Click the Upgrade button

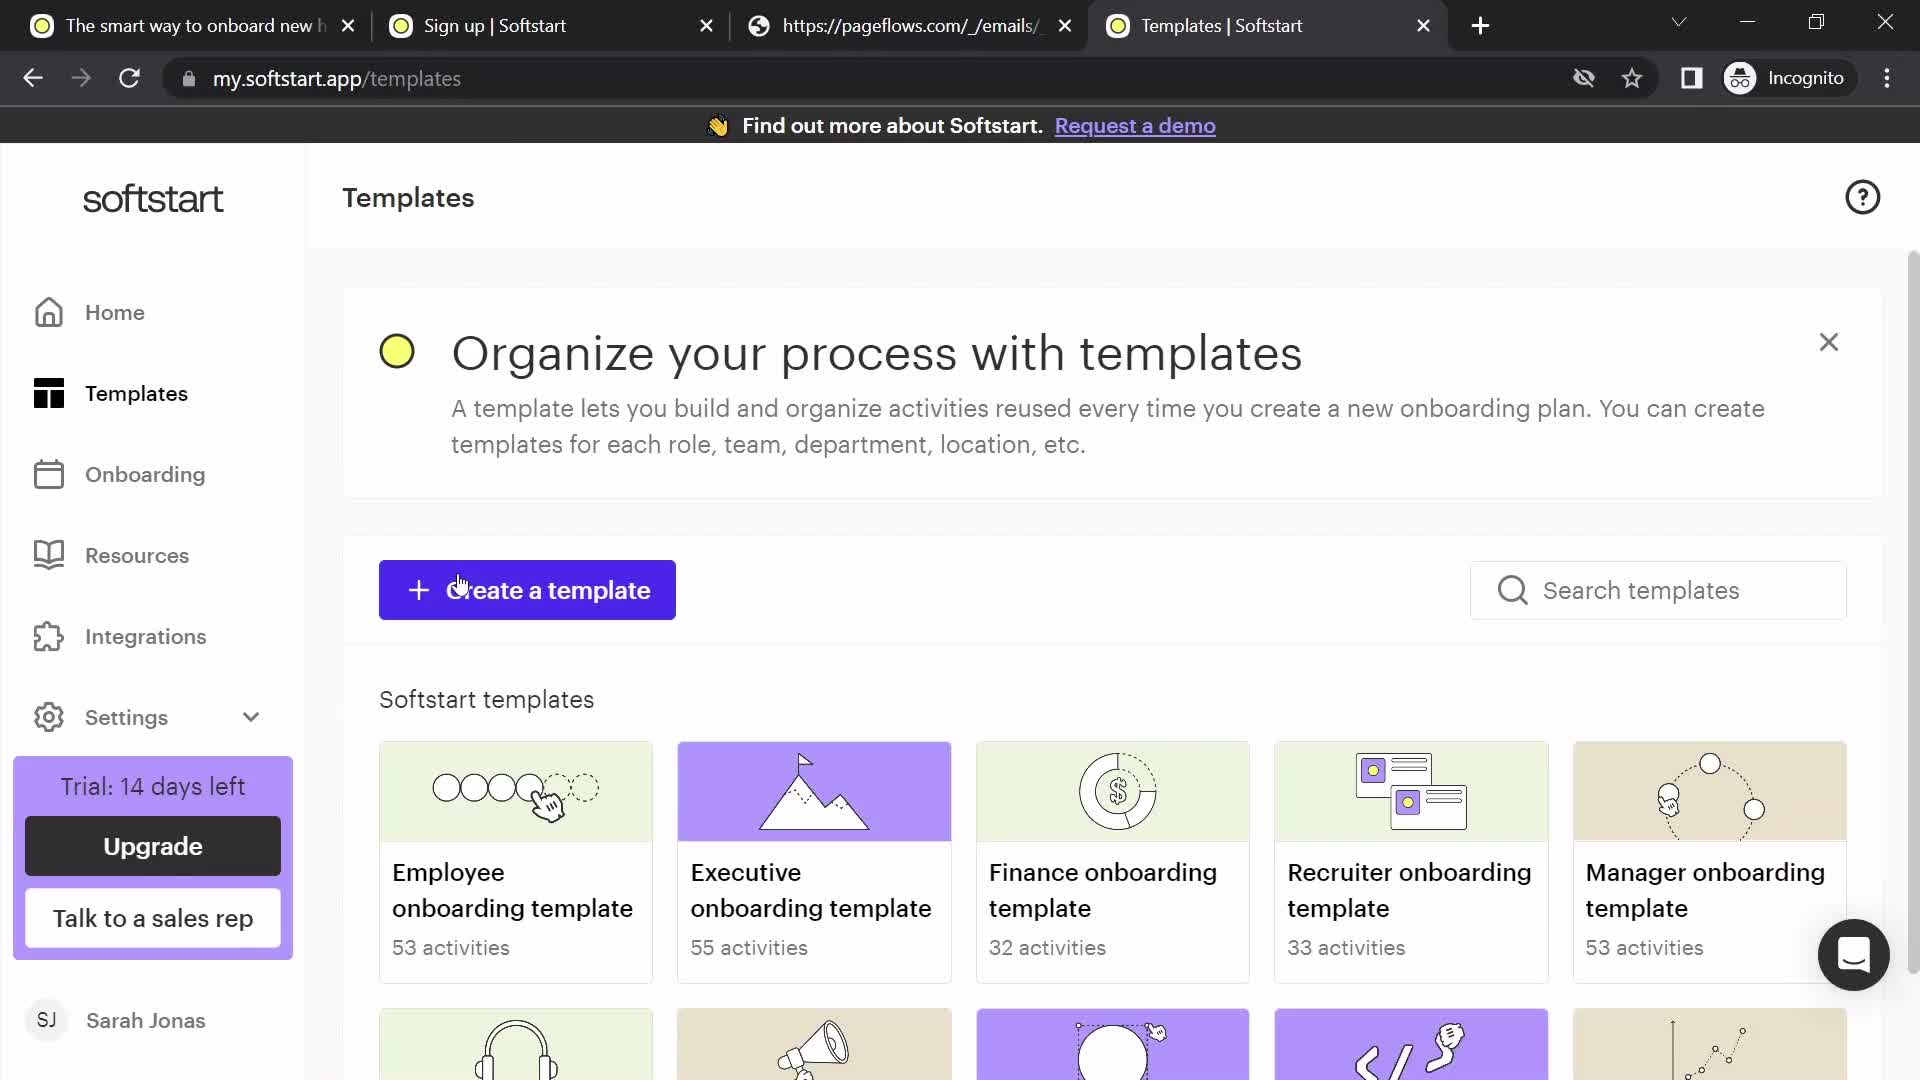153,846
